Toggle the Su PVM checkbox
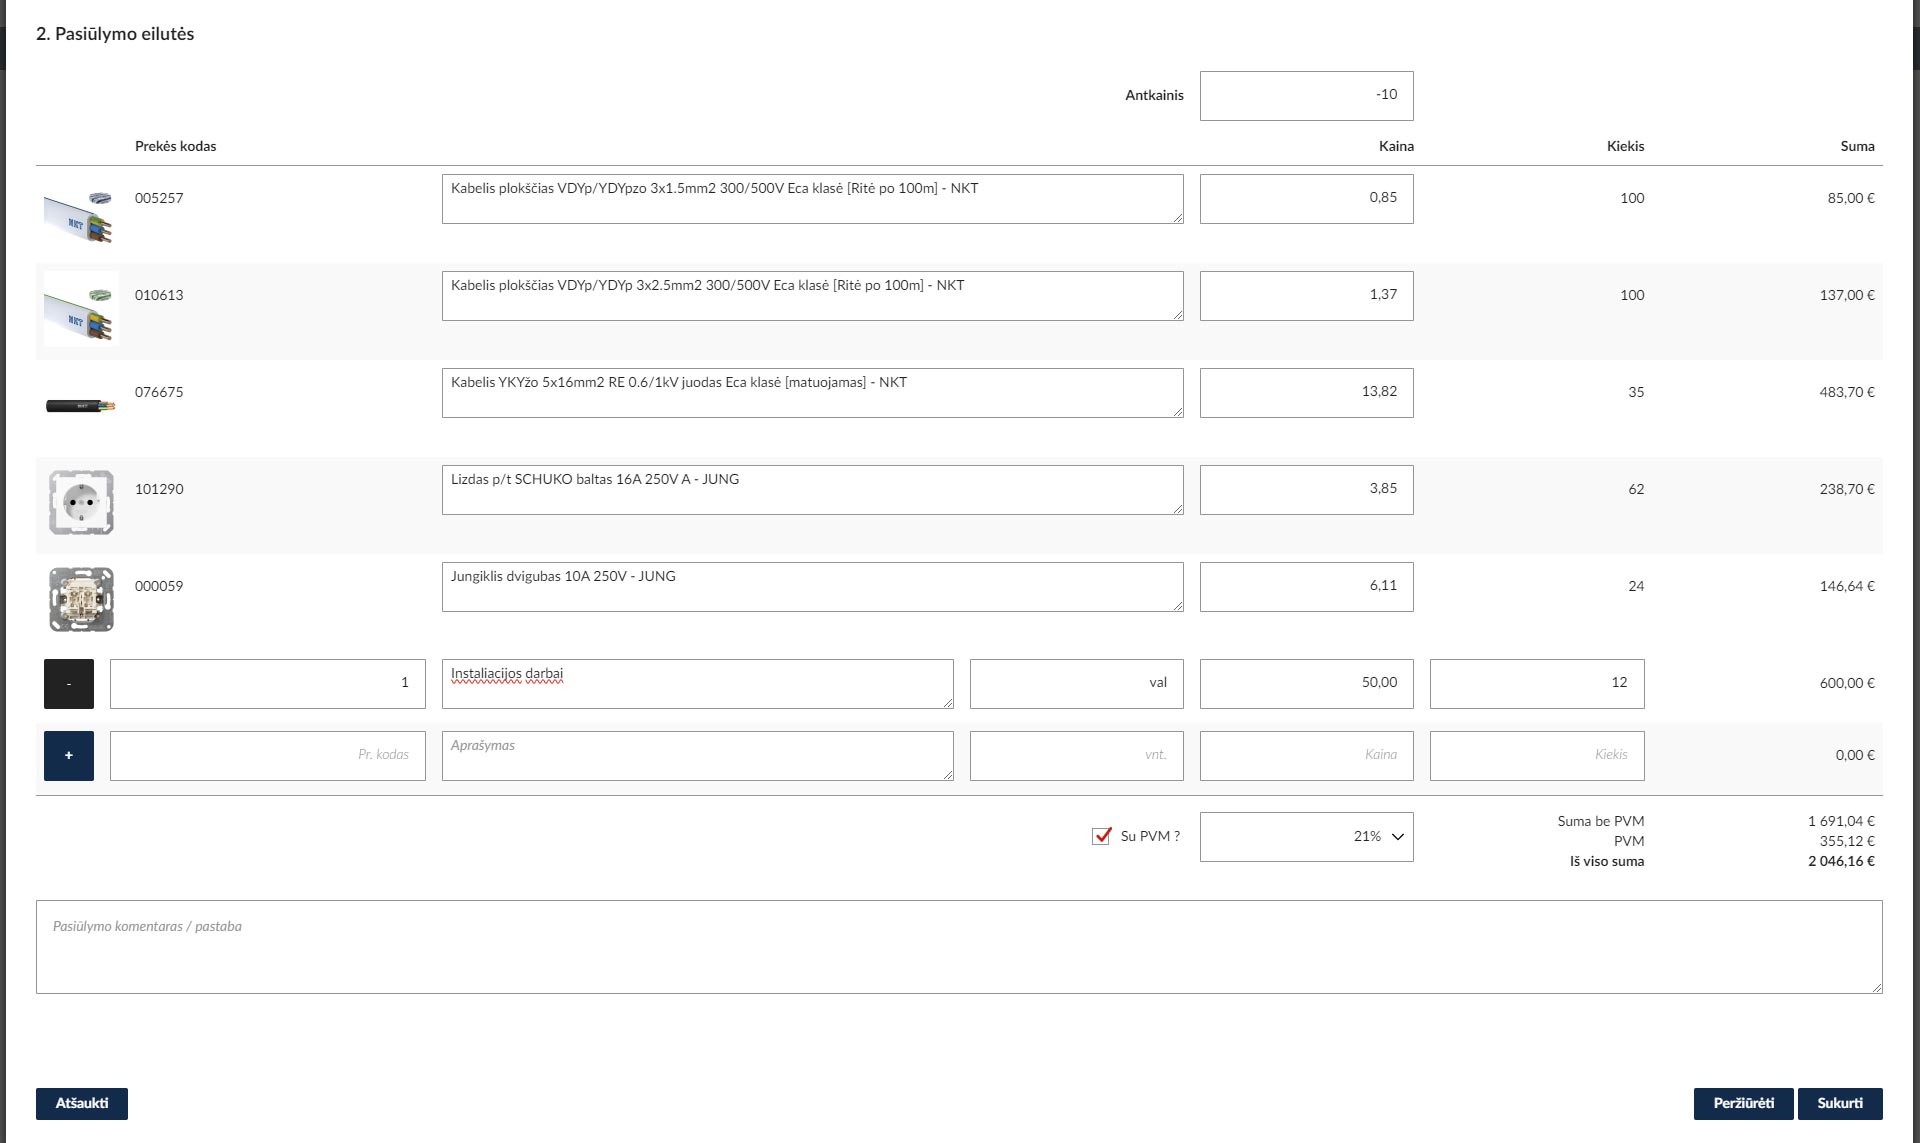The image size is (1920, 1143). (x=1102, y=836)
